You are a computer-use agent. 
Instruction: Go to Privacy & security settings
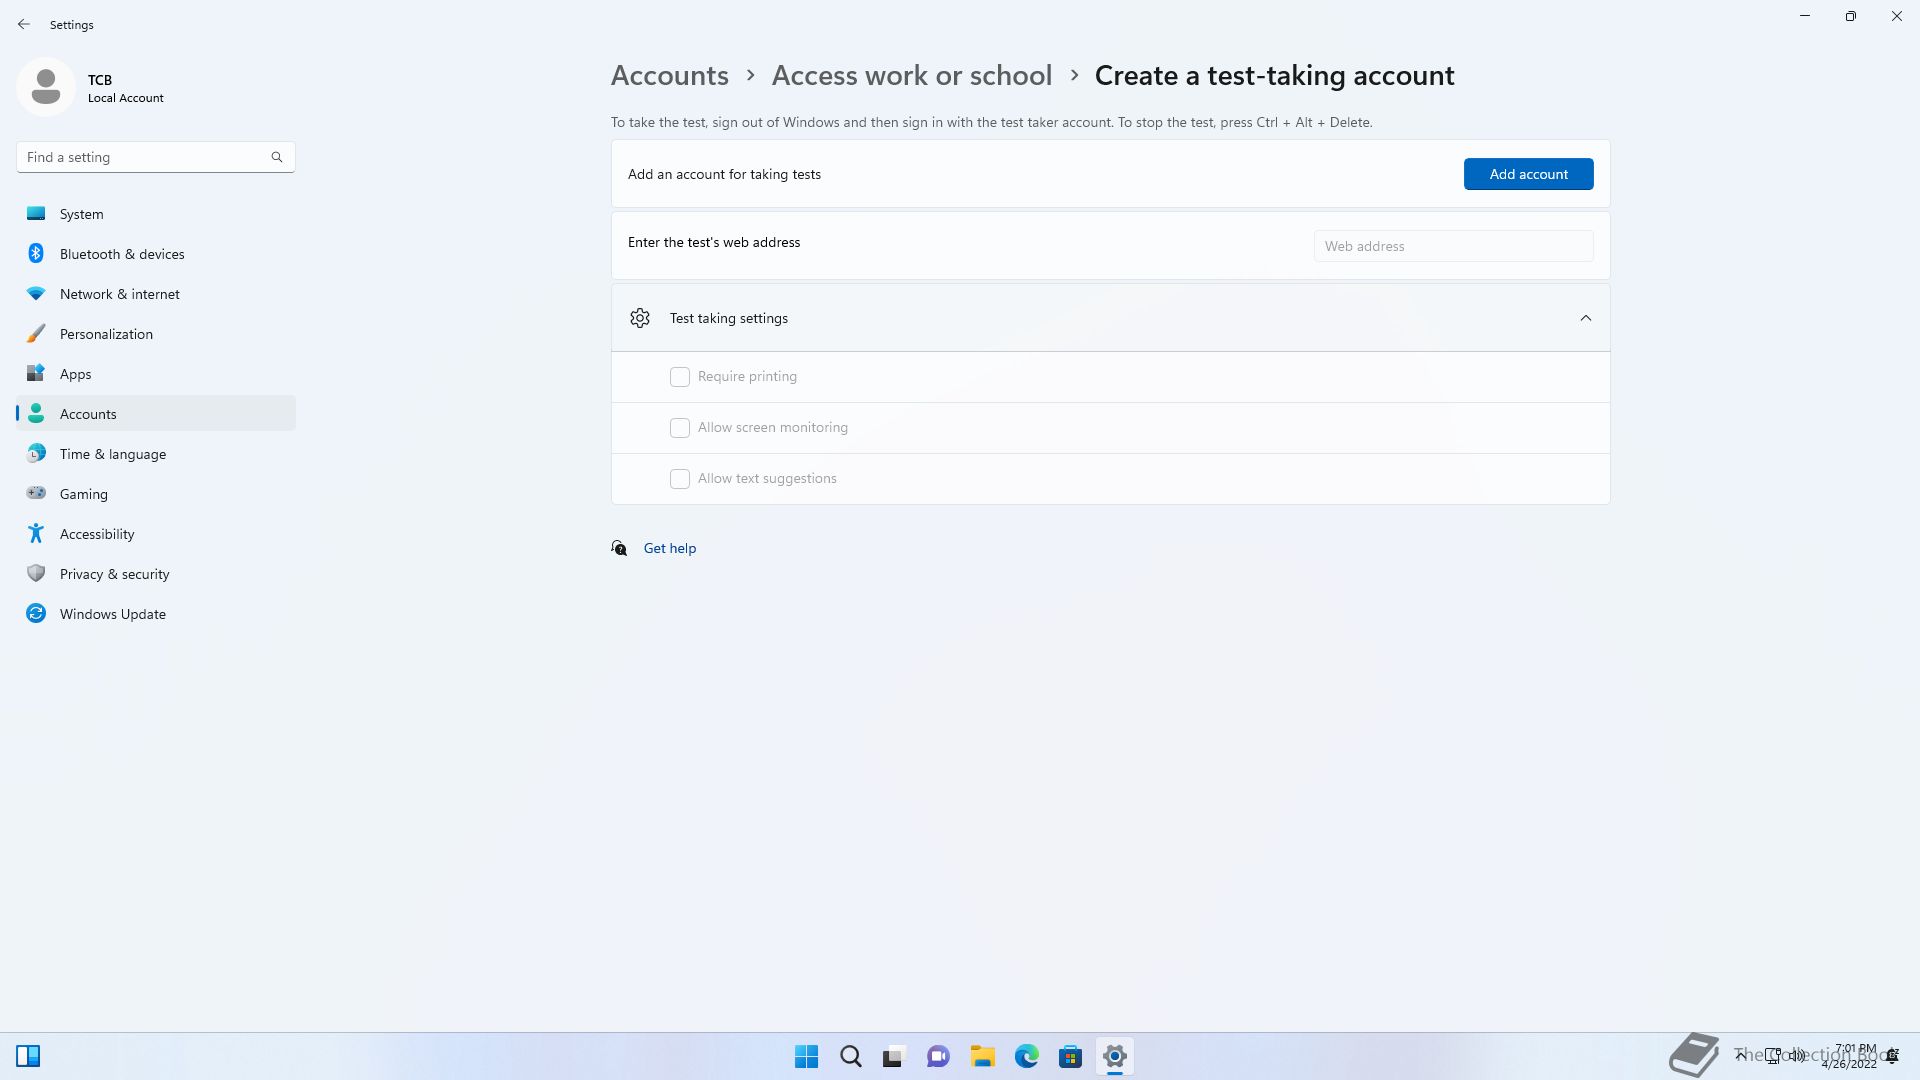tap(156, 573)
